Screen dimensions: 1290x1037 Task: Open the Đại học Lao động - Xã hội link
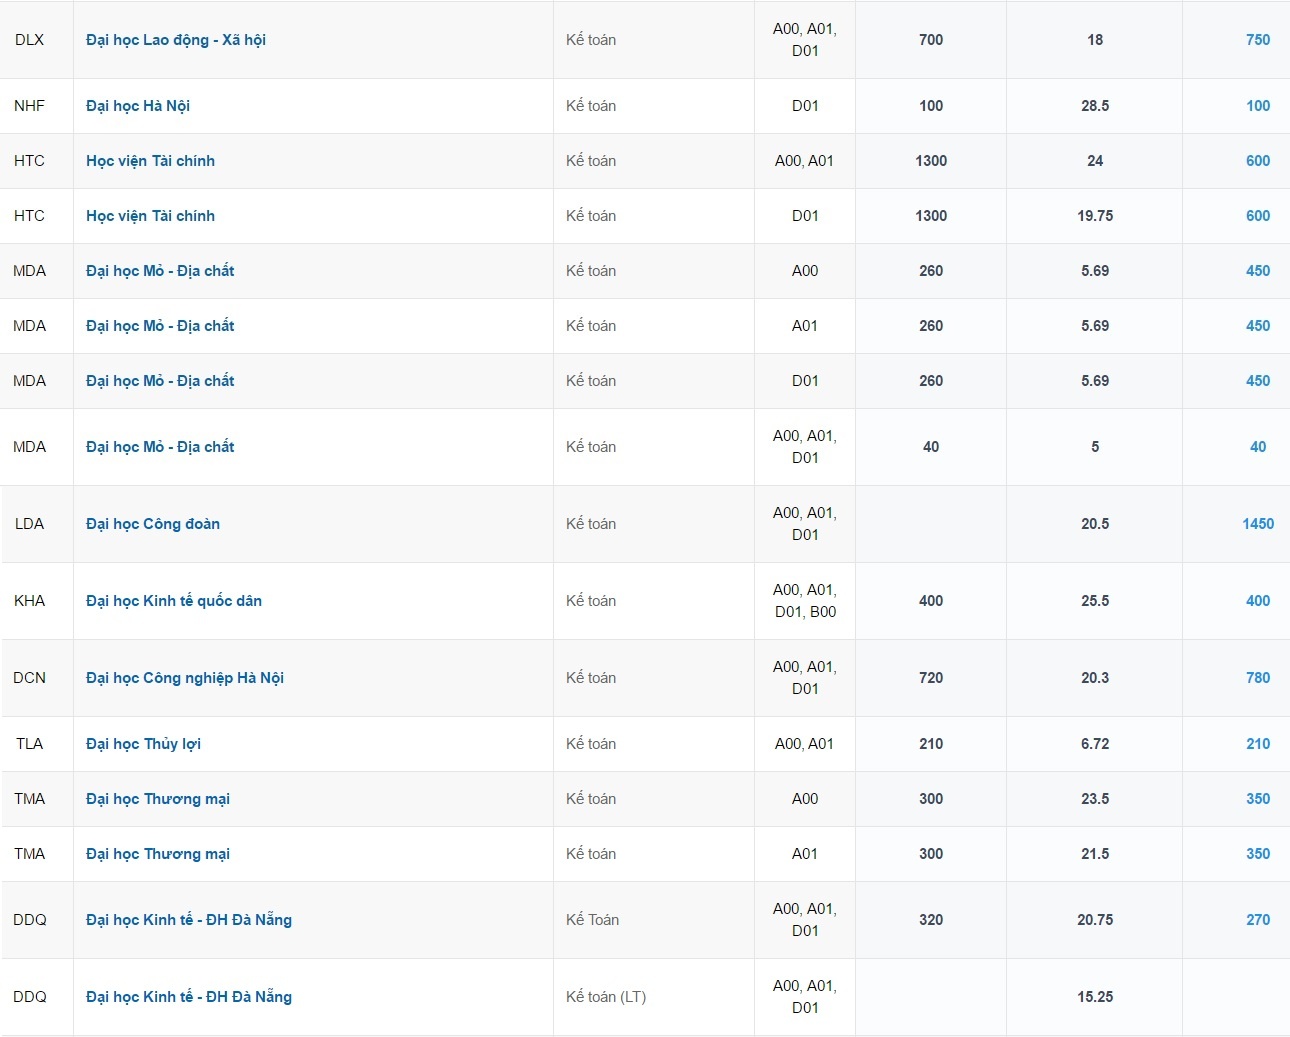pyautogui.click(x=176, y=40)
